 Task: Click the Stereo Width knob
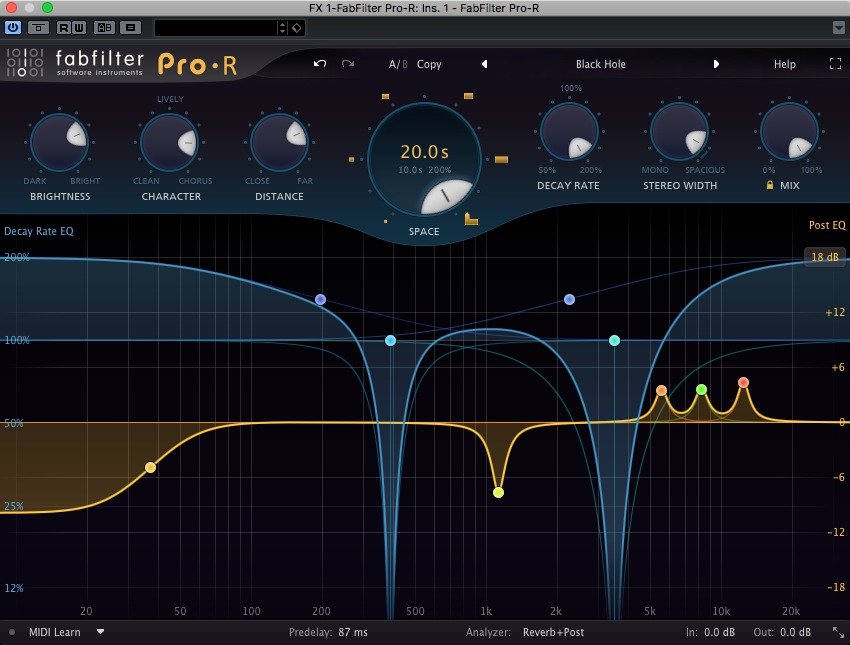[679, 131]
